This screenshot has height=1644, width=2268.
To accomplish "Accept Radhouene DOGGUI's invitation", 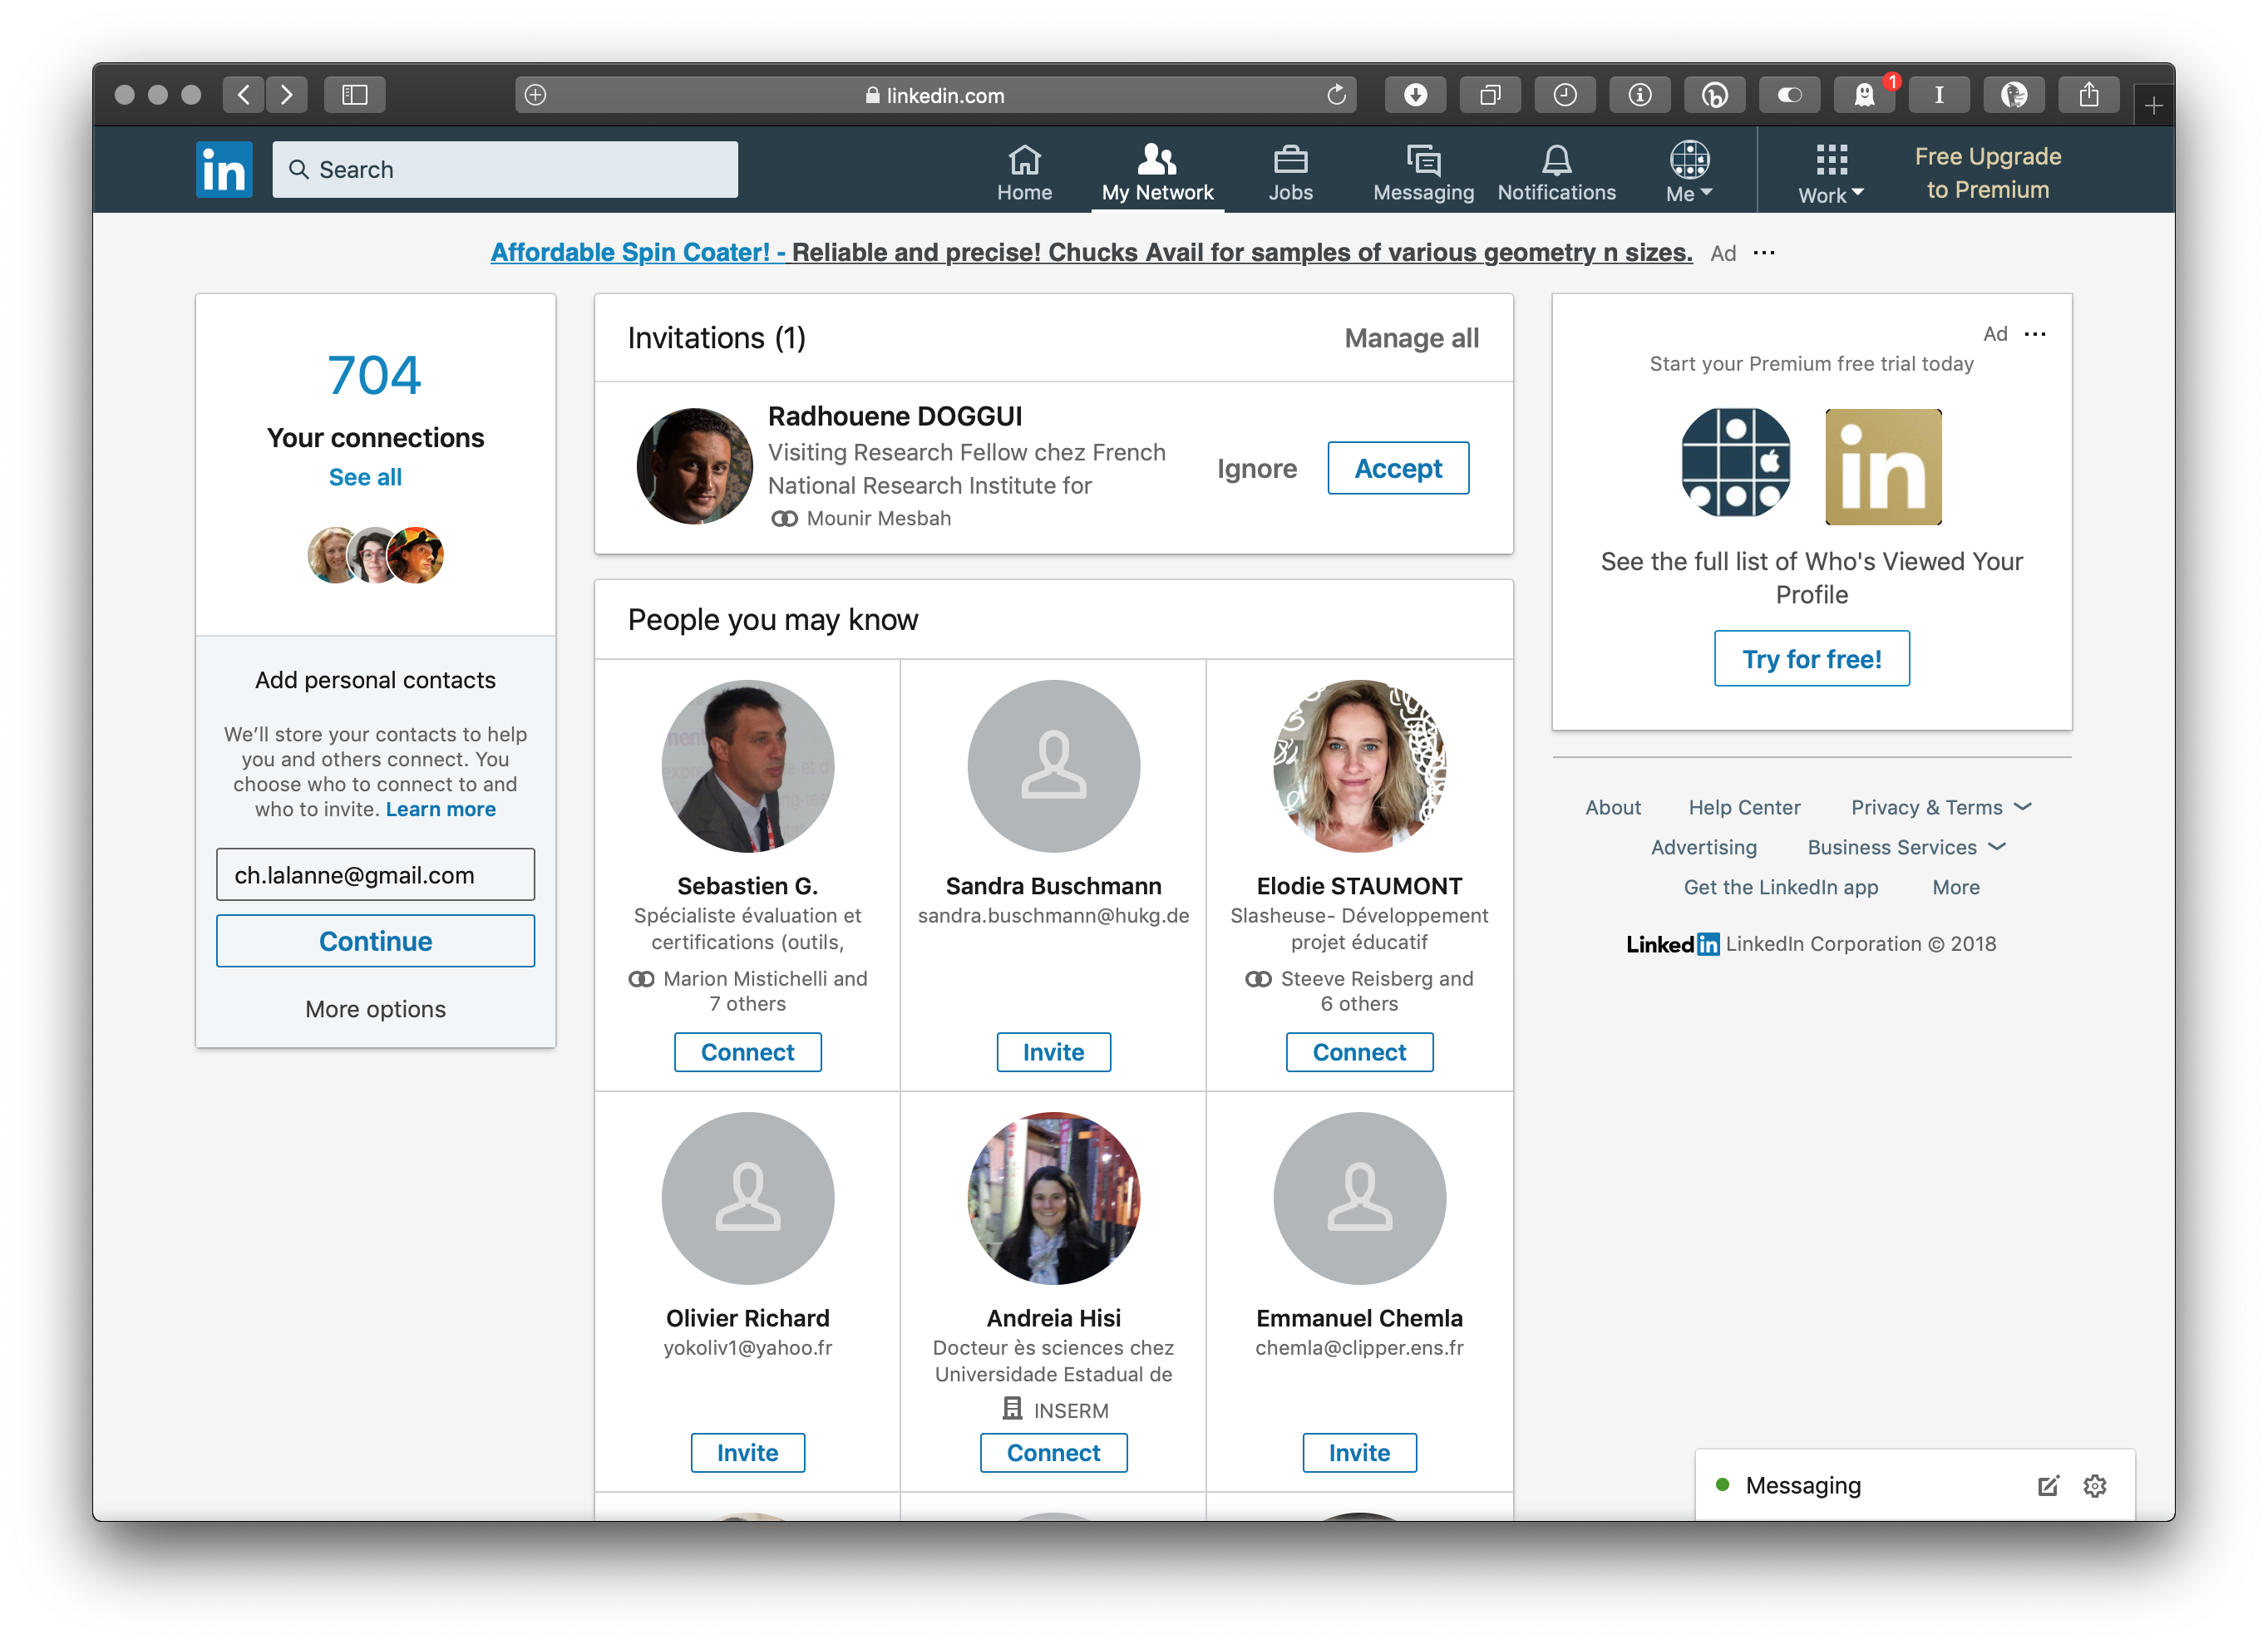I will click(1397, 468).
